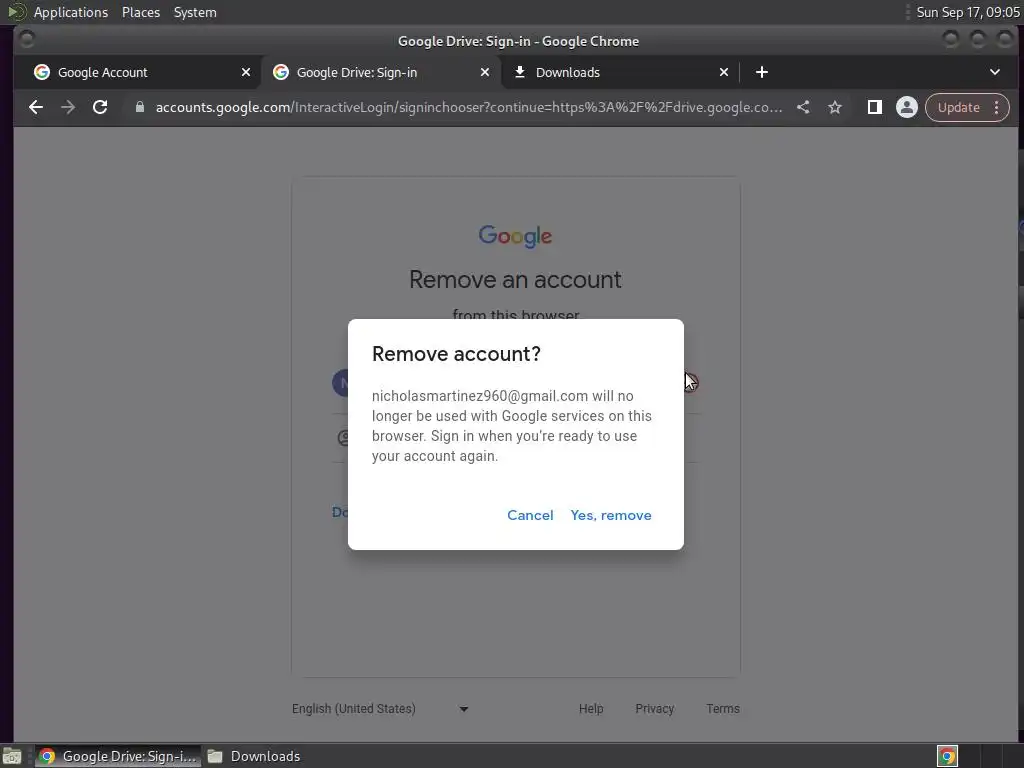Viewport: 1024px width, 768px height.
Task: Share this page icon in address bar
Action: [x=803, y=107]
